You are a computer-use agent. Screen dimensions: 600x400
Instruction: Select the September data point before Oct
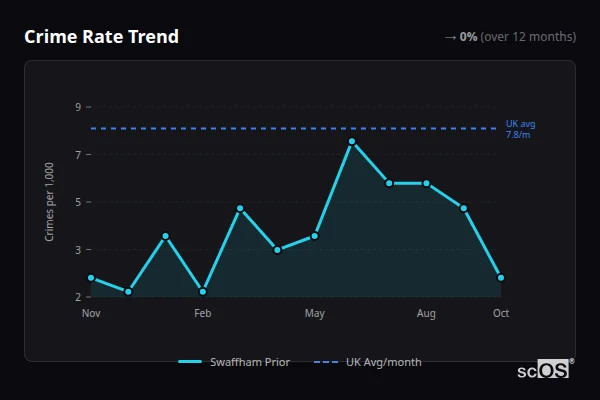463,208
